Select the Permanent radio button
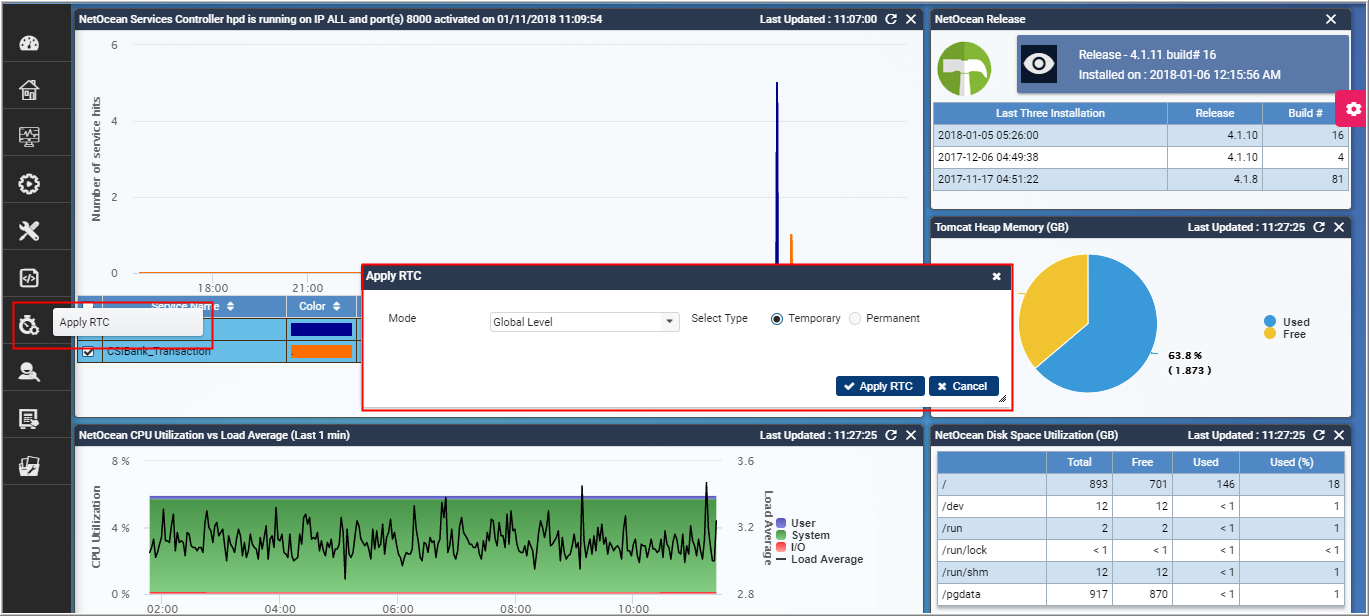1369x616 pixels. tap(855, 319)
